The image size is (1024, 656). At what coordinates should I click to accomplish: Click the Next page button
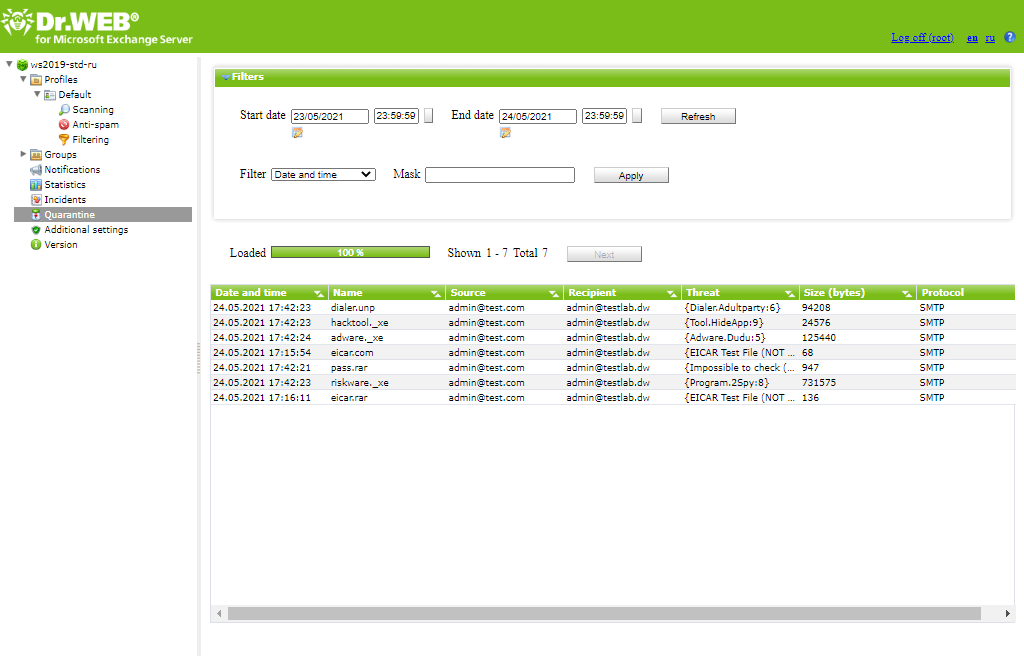point(604,254)
